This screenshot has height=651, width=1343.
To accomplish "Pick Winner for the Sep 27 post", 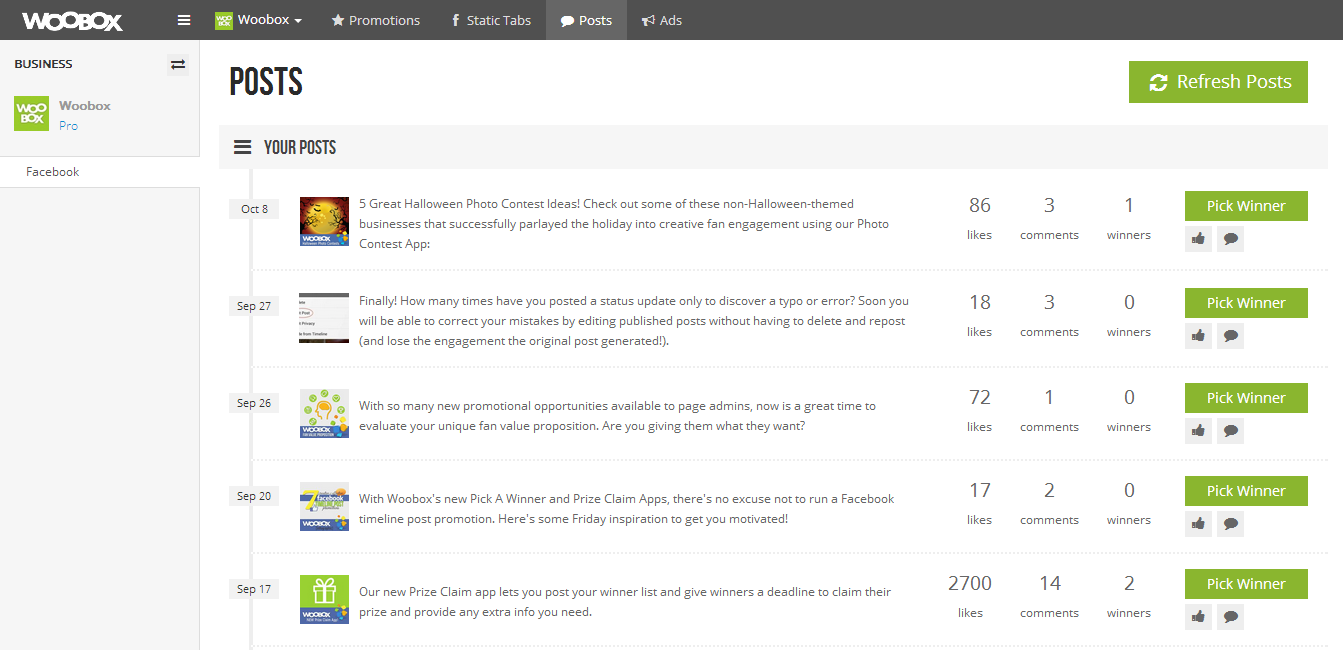I will pos(1246,303).
